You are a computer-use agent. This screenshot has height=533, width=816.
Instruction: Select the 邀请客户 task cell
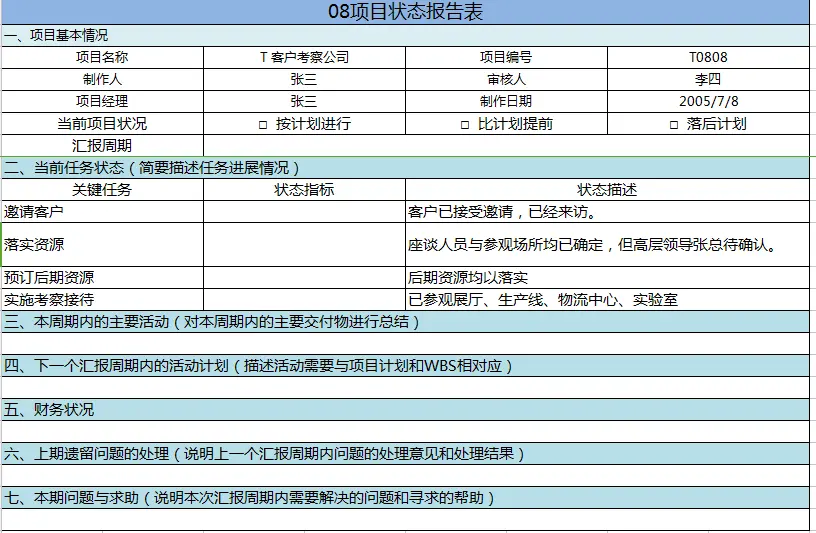[x=102, y=212]
